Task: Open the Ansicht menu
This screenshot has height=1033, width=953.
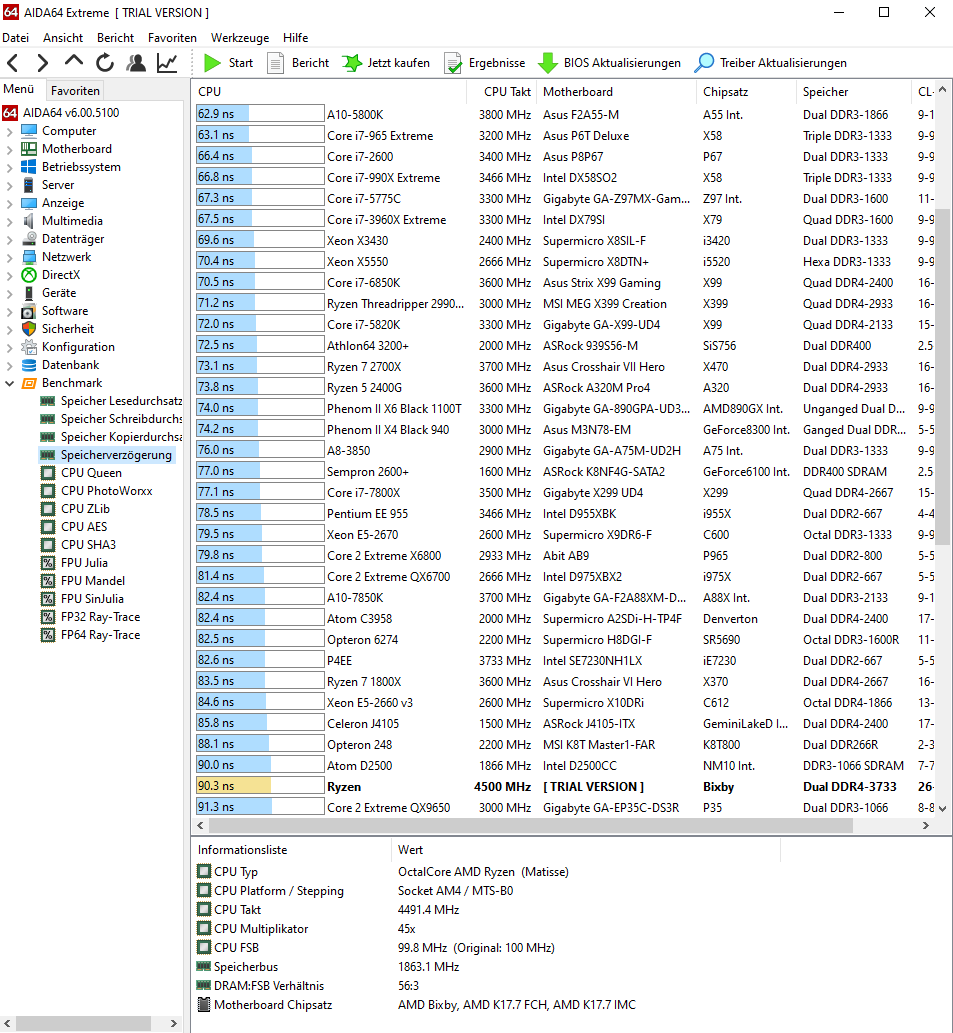Action: pyautogui.click(x=63, y=38)
